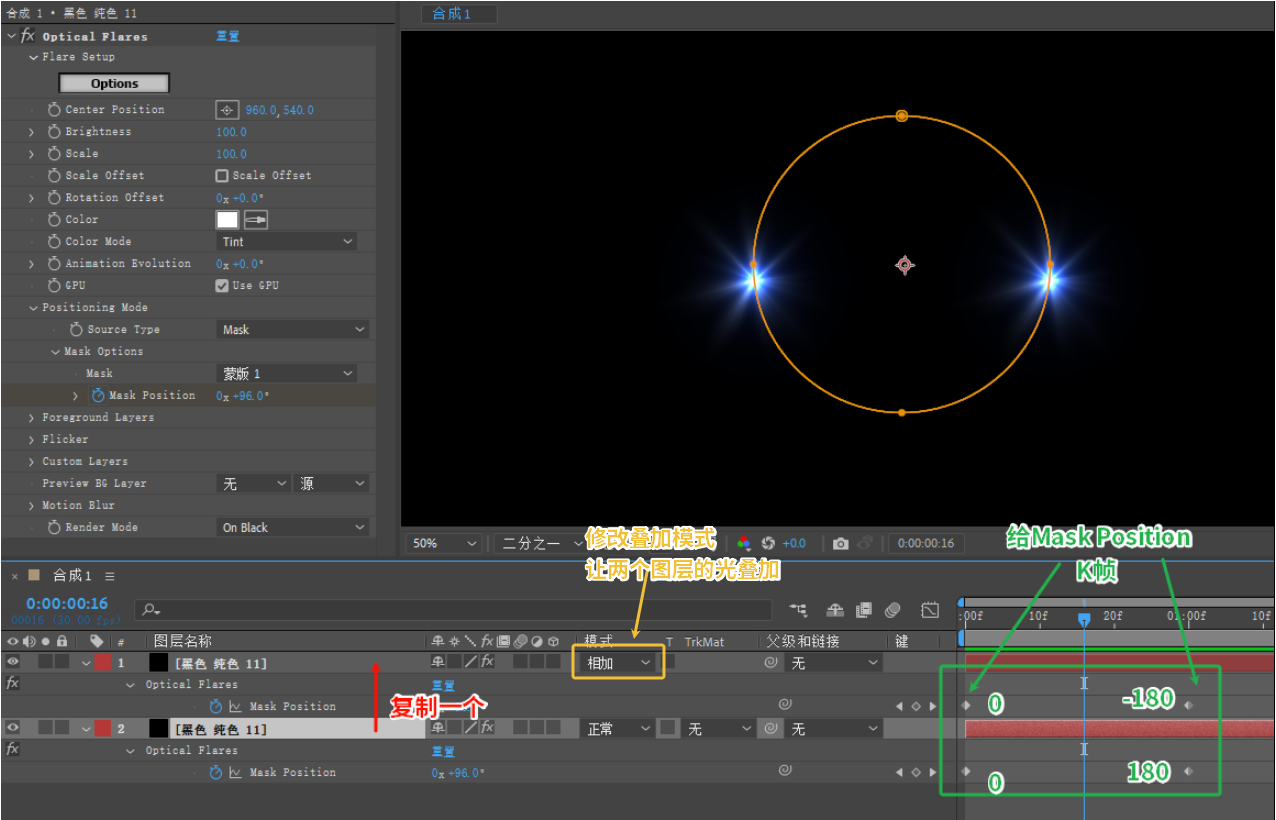Click layer 1 Optical Flares 重置 link
The width and height of the screenshot is (1276, 820).
(x=443, y=685)
